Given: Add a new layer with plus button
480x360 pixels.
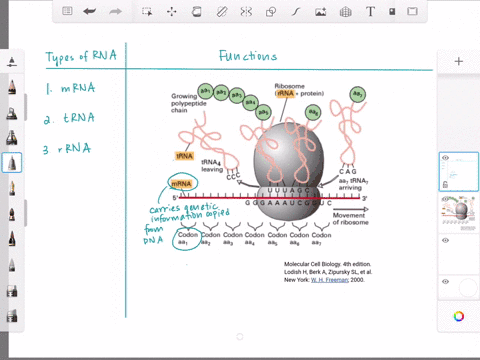Looking at the screenshot, I should point(459,61).
